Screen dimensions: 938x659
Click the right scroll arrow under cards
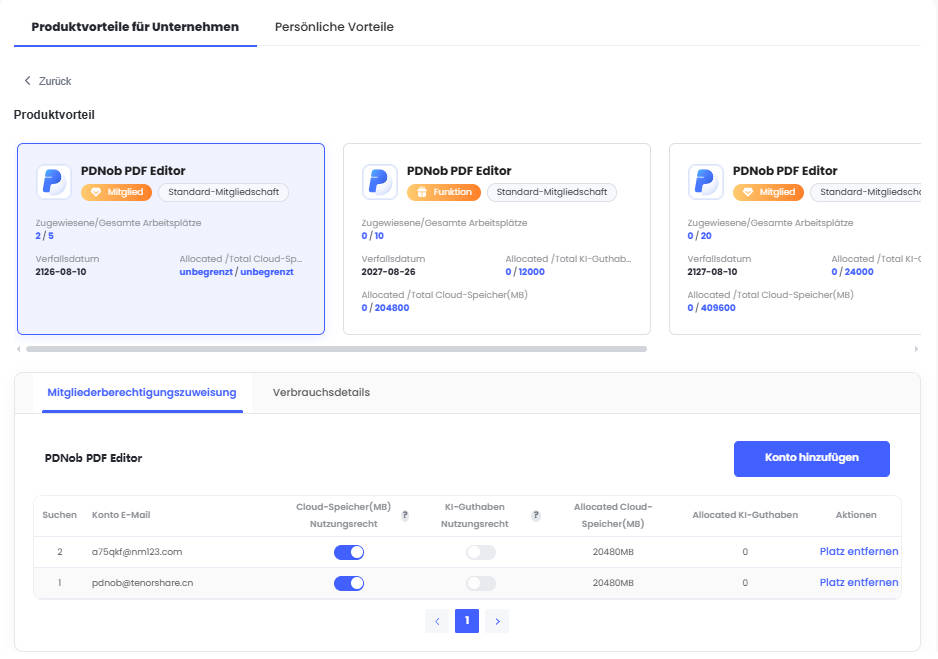pos(916,349)
